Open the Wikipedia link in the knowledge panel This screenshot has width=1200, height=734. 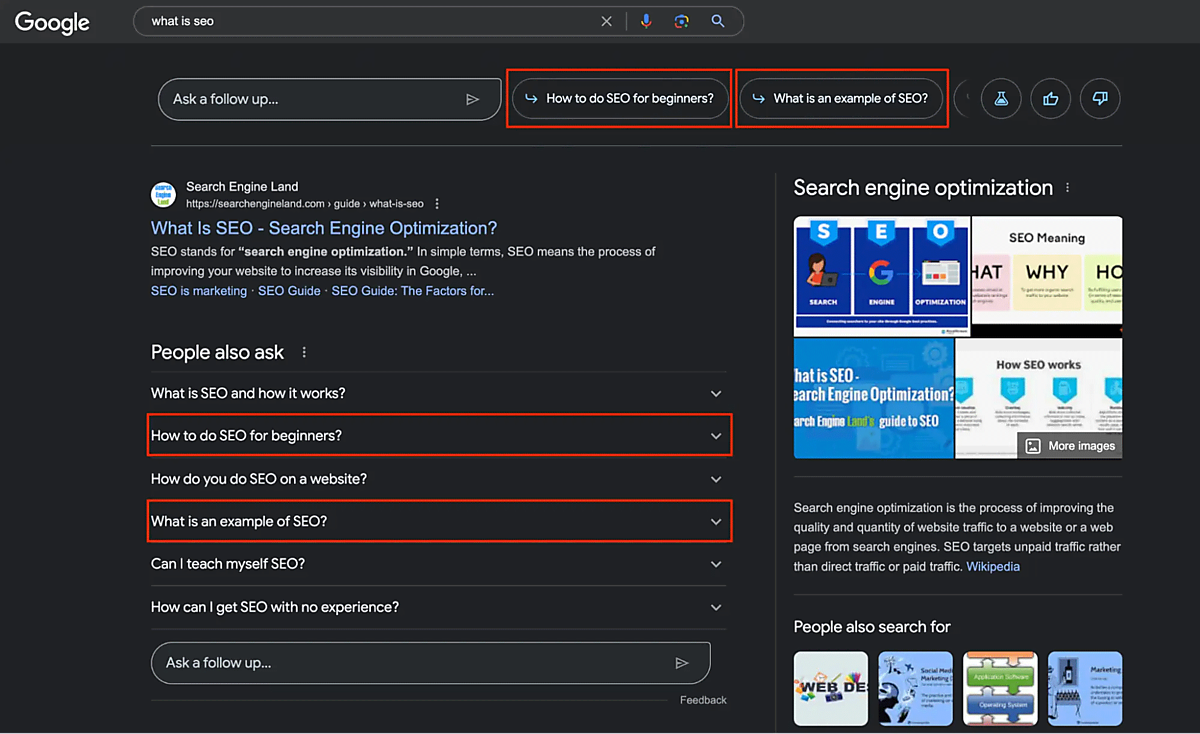coord(992,567)
